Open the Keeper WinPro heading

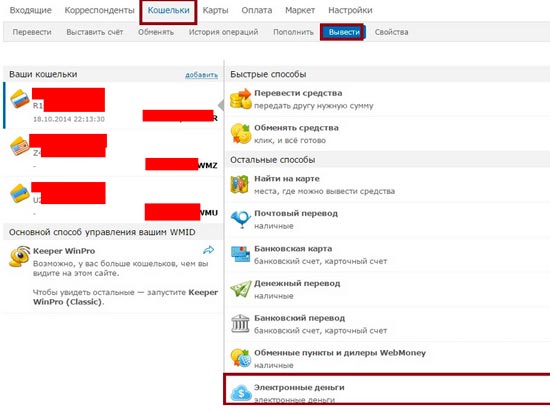[x=64, y=251]
